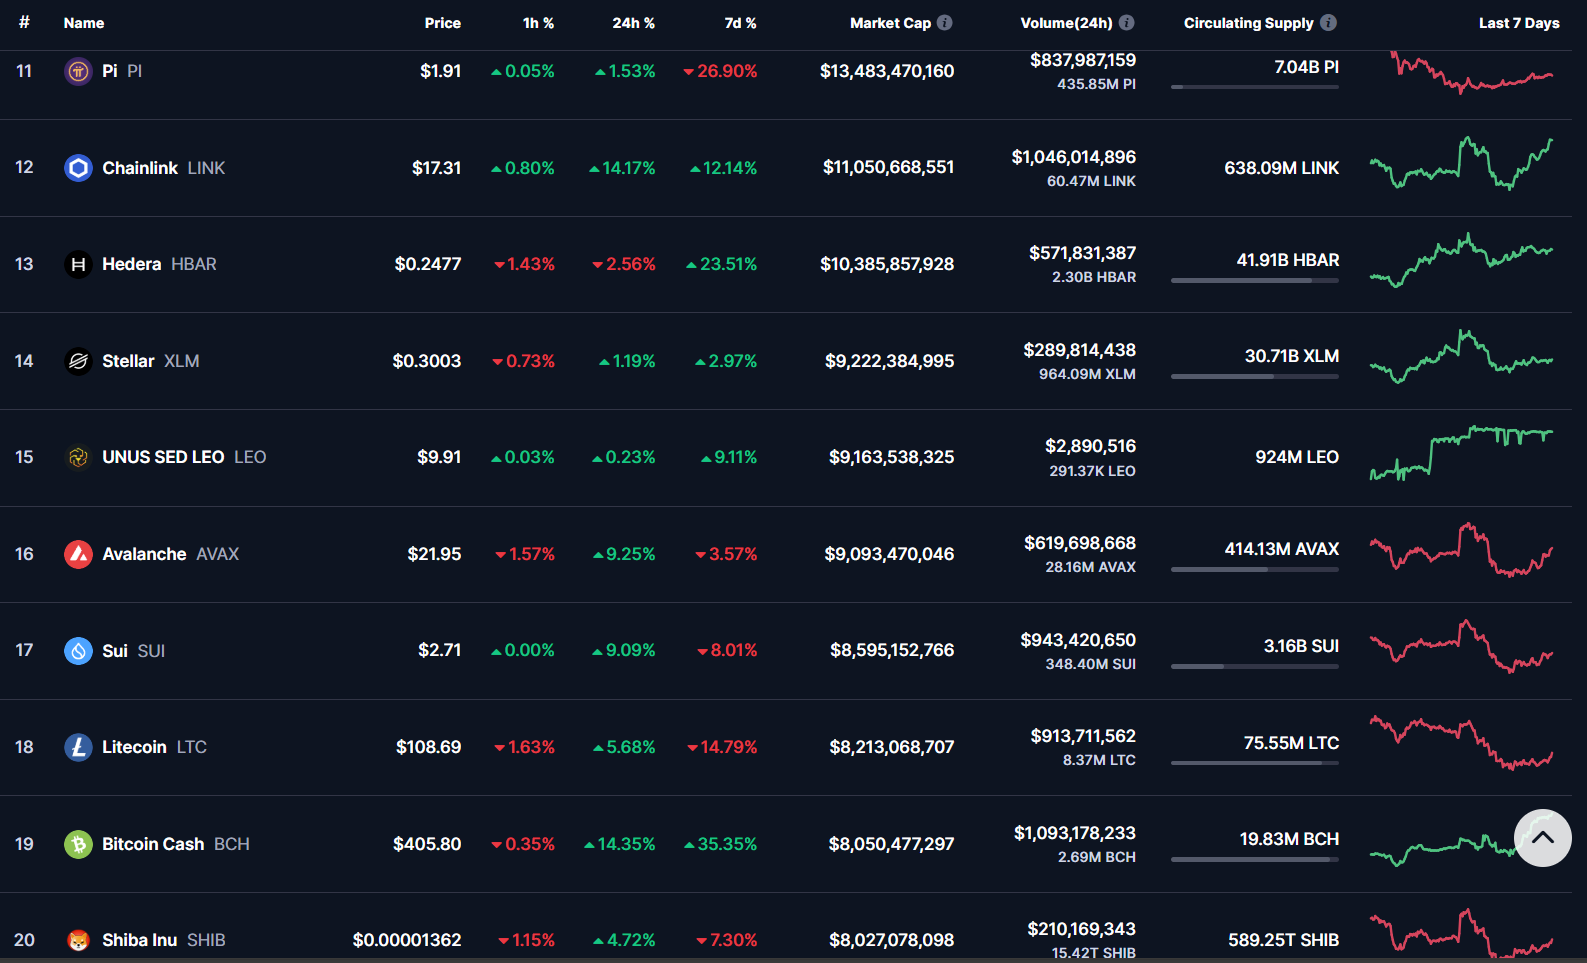Open the Market Cap info tooltip icon
This screenshot has width=1587, height=963.
pos(944,22)
